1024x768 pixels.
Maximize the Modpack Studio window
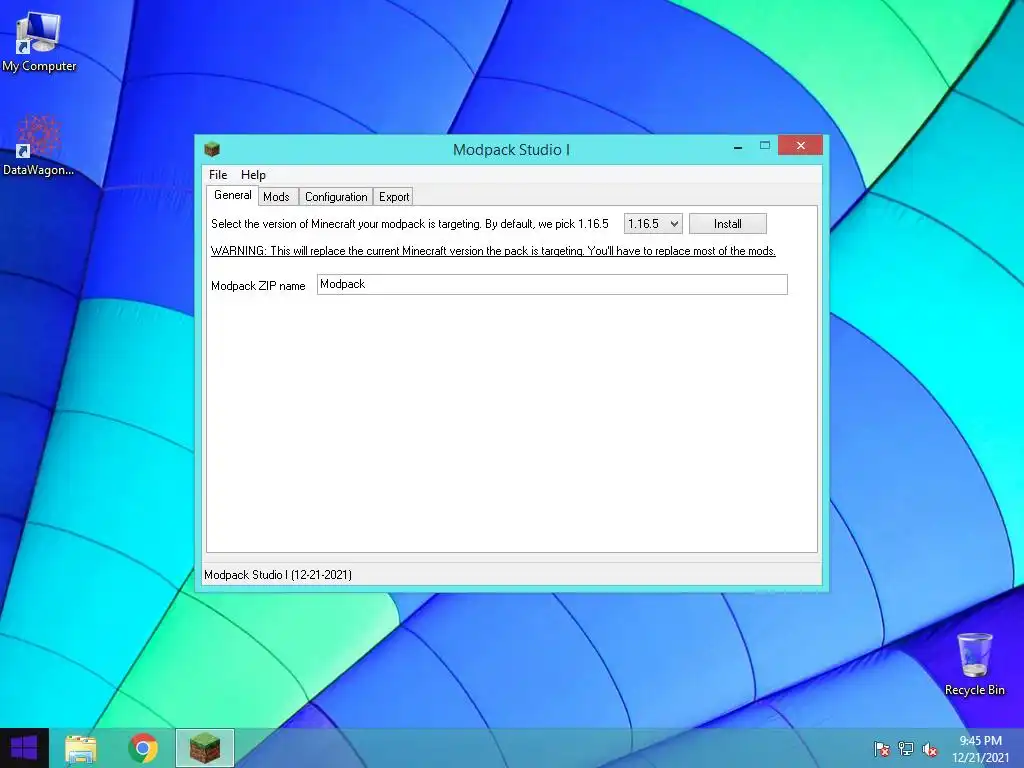(x=765, y=146)
